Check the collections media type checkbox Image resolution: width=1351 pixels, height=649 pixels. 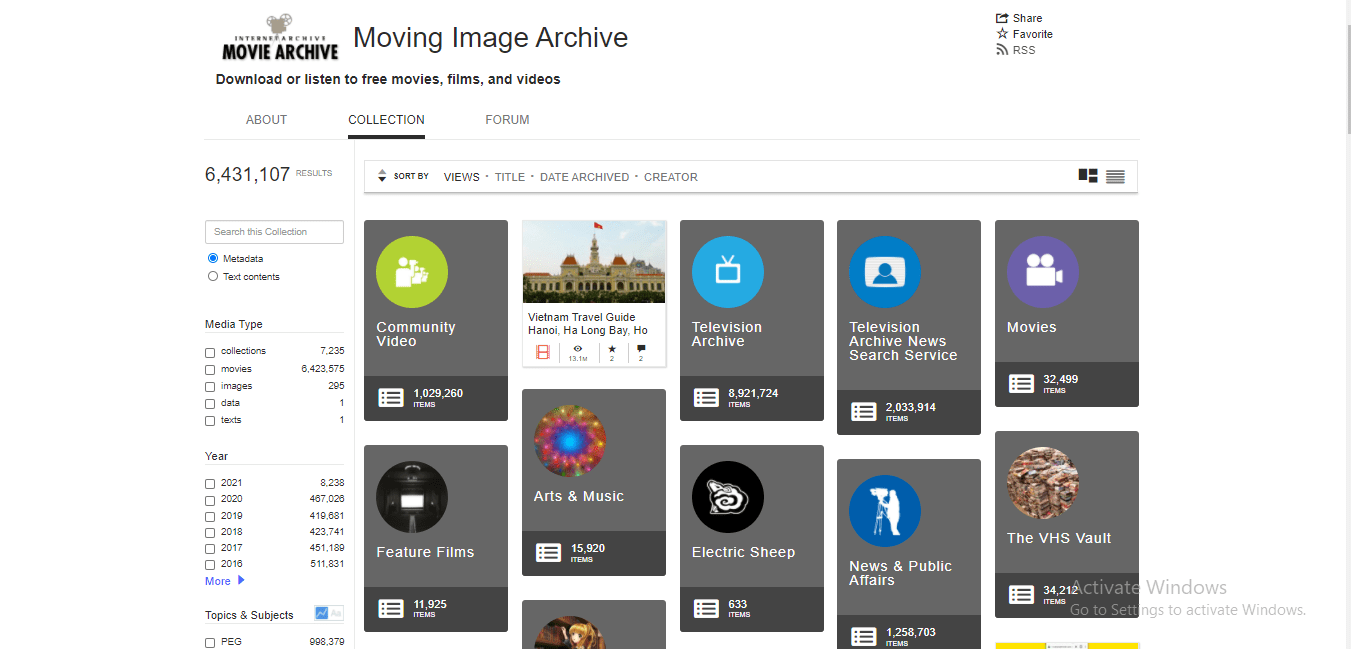tap(210, 352)
